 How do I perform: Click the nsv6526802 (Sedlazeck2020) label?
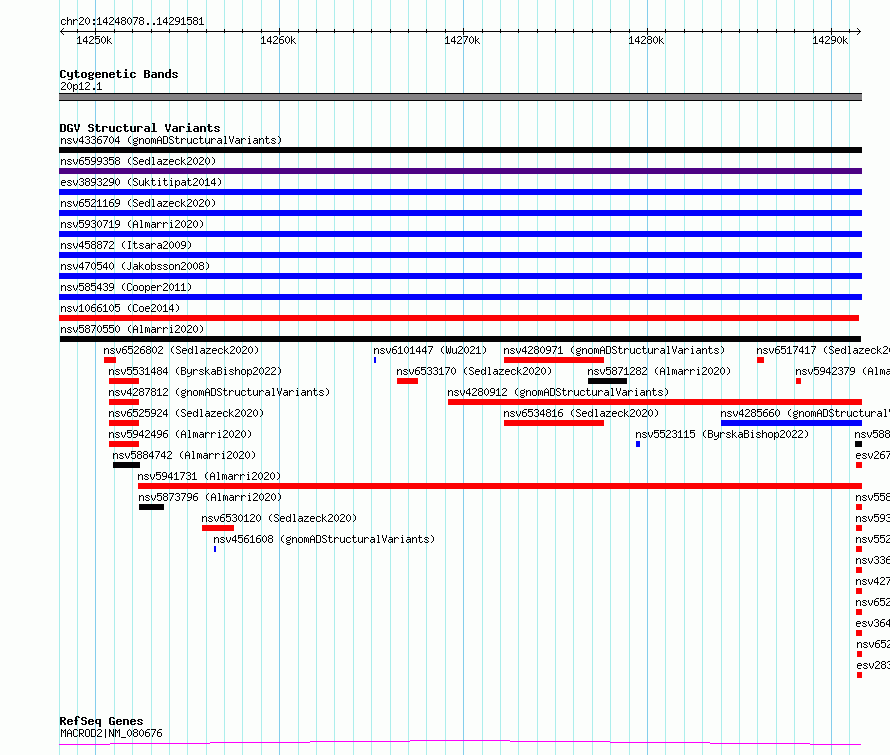(181, 350)
